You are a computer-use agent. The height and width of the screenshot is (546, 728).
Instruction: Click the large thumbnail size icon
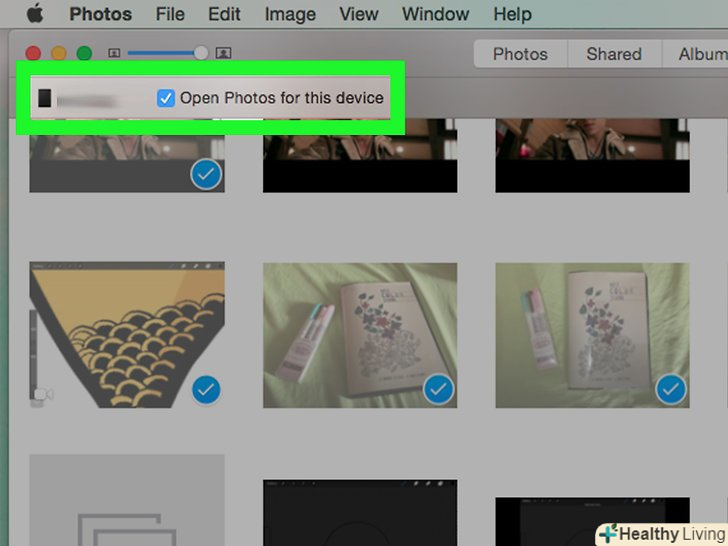[x=223, y=53]
